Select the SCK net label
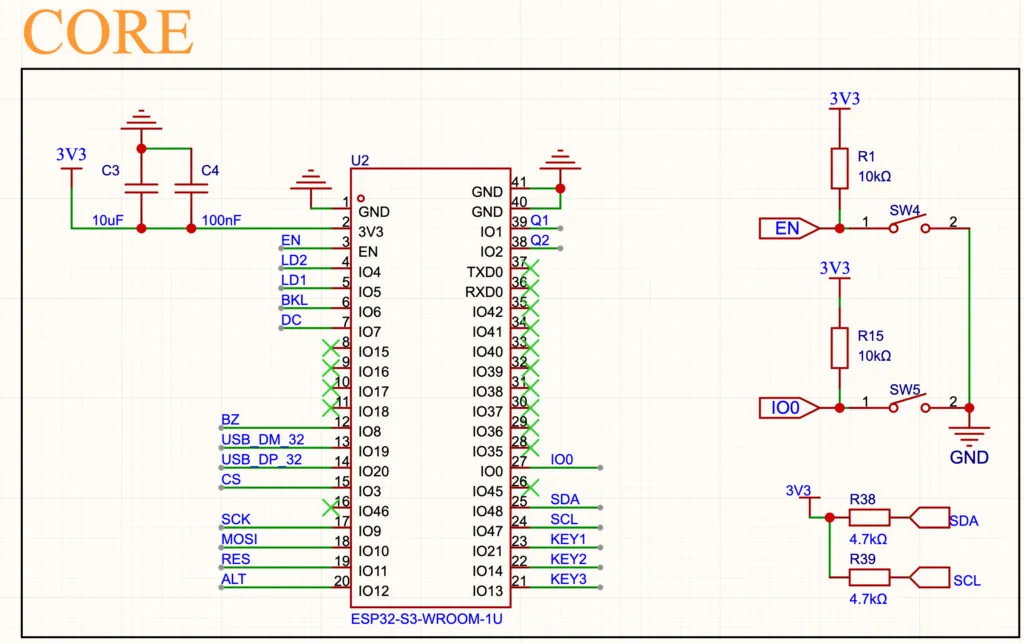Screen dimensions: 1024x643 pos(236,520)
